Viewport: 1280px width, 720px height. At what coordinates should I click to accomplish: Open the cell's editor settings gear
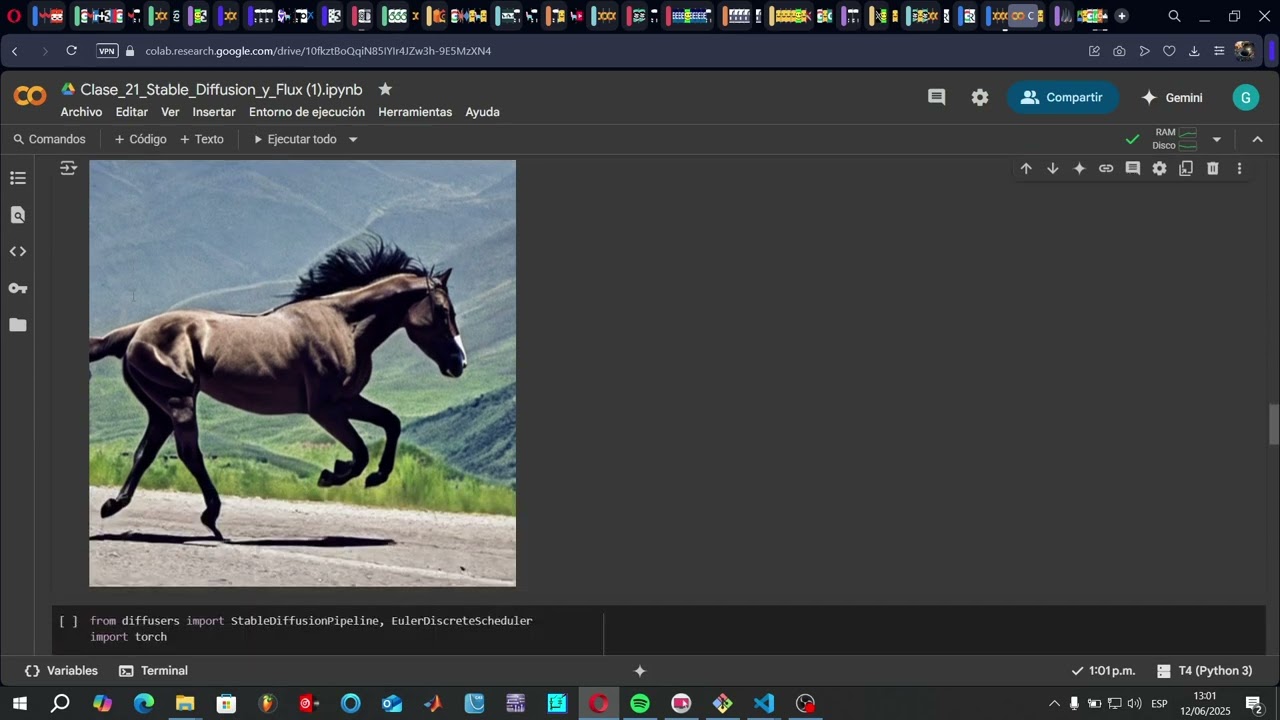click(1160, 169)
